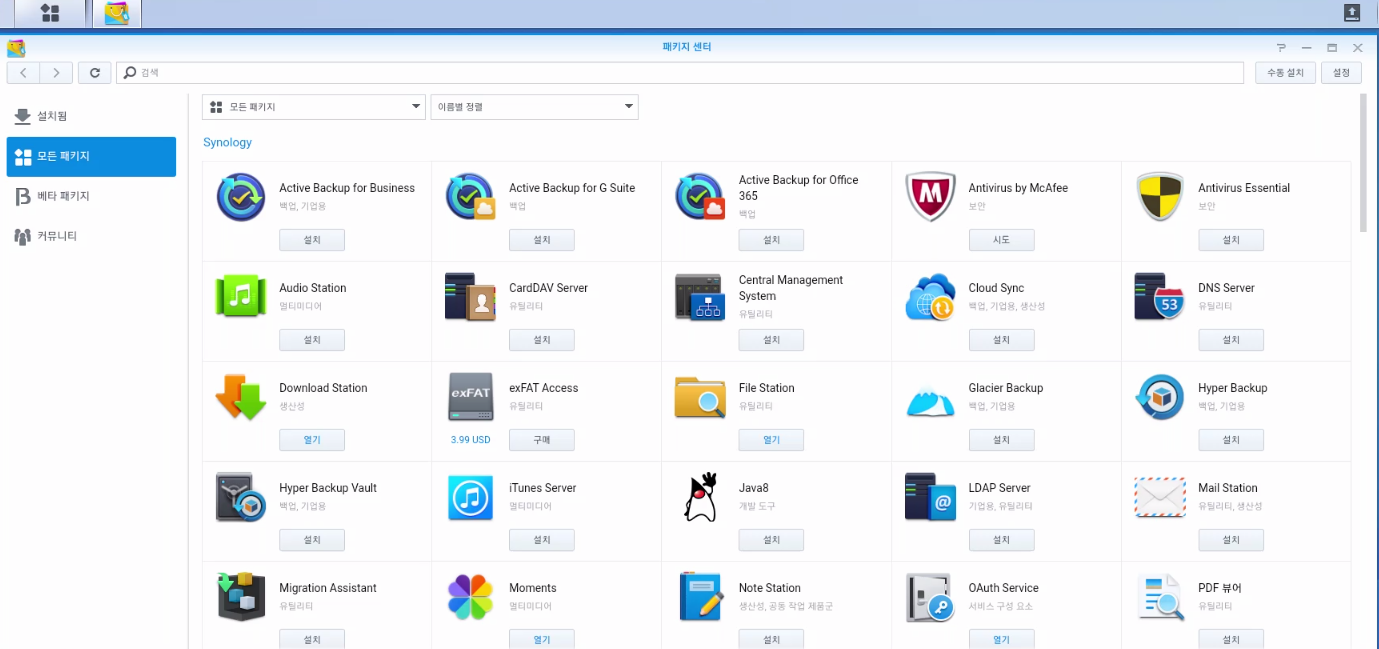
Task: Install Mail Station package
Action: (x=1231, y=540)
